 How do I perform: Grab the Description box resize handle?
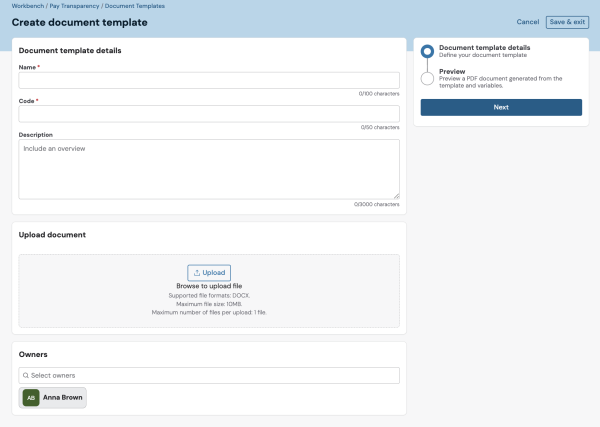pos(396,195)
